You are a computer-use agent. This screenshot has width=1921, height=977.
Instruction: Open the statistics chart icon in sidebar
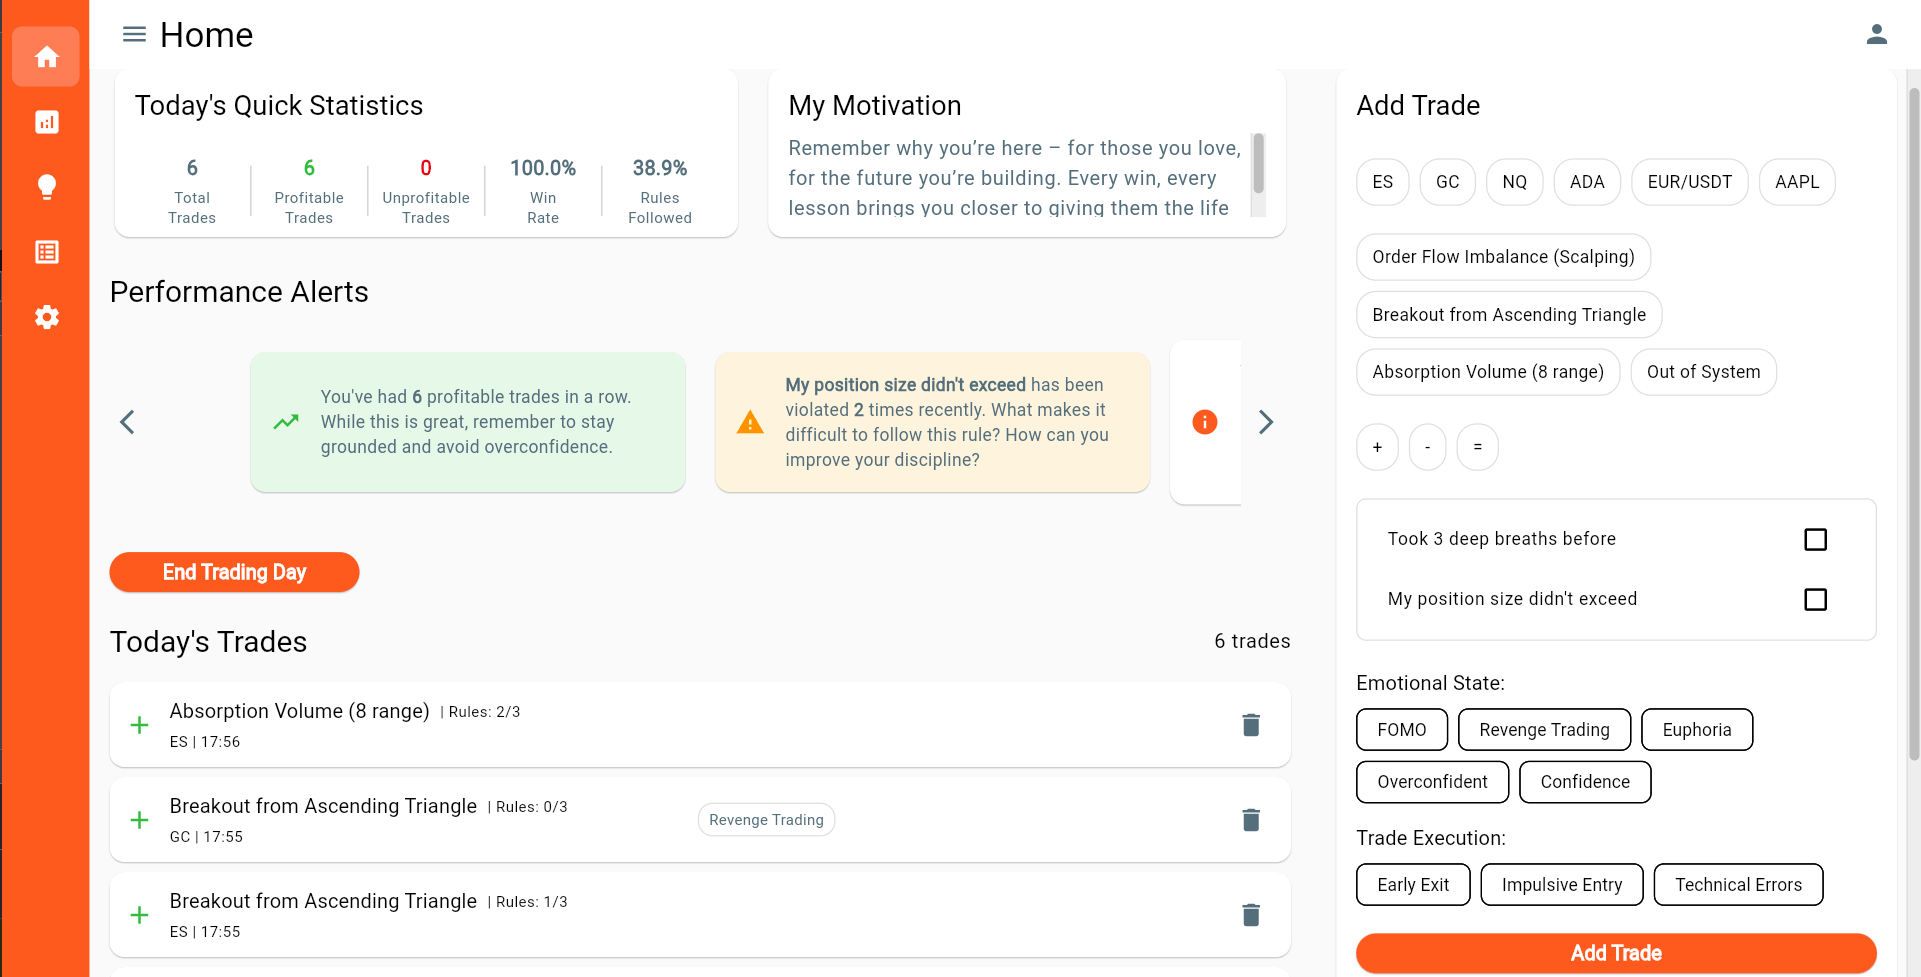point(46,122)
